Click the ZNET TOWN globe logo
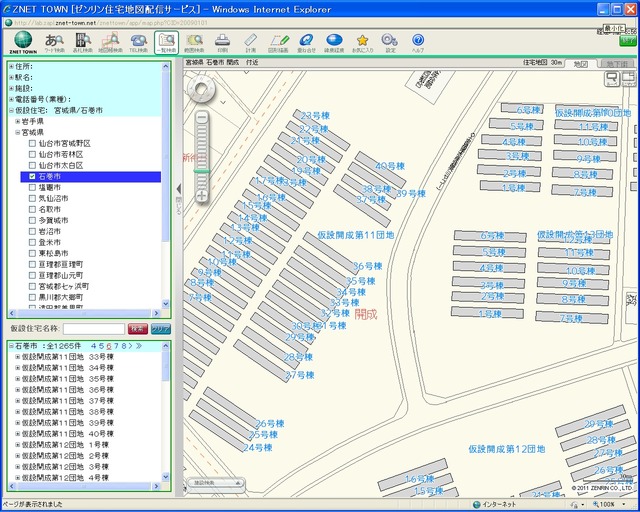Screen dimensions: 640x512 23,42
